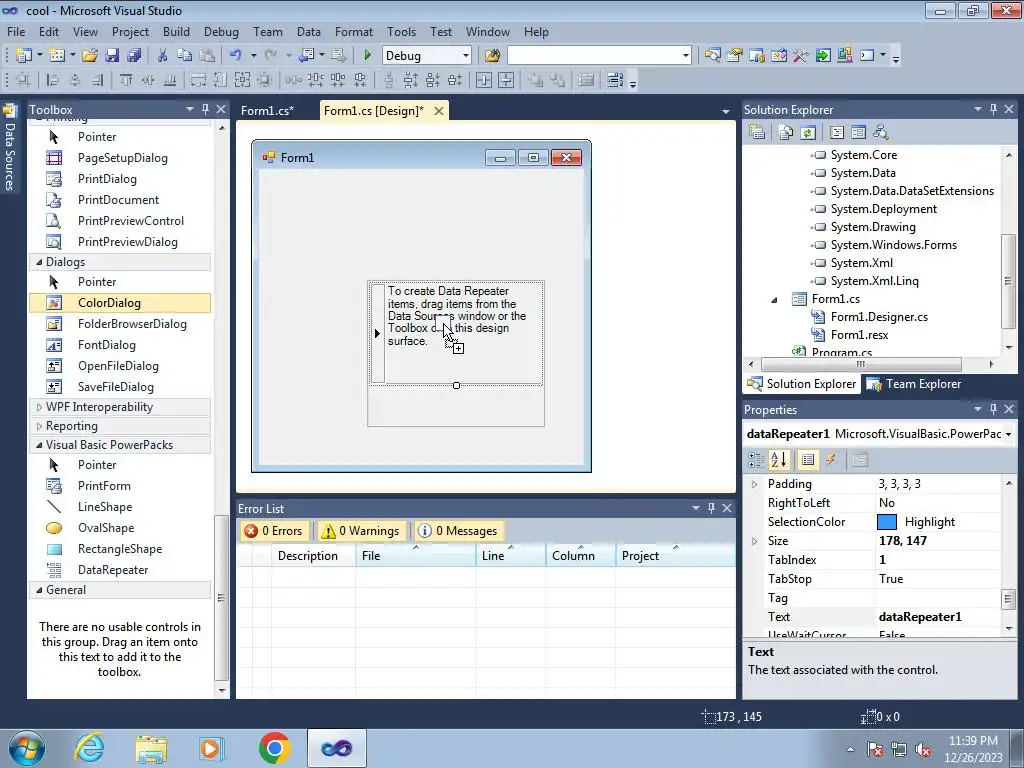This screenshot has height=768, width=1024.
Task: Click the Save All toolbar icon
Action: [133, 56]
